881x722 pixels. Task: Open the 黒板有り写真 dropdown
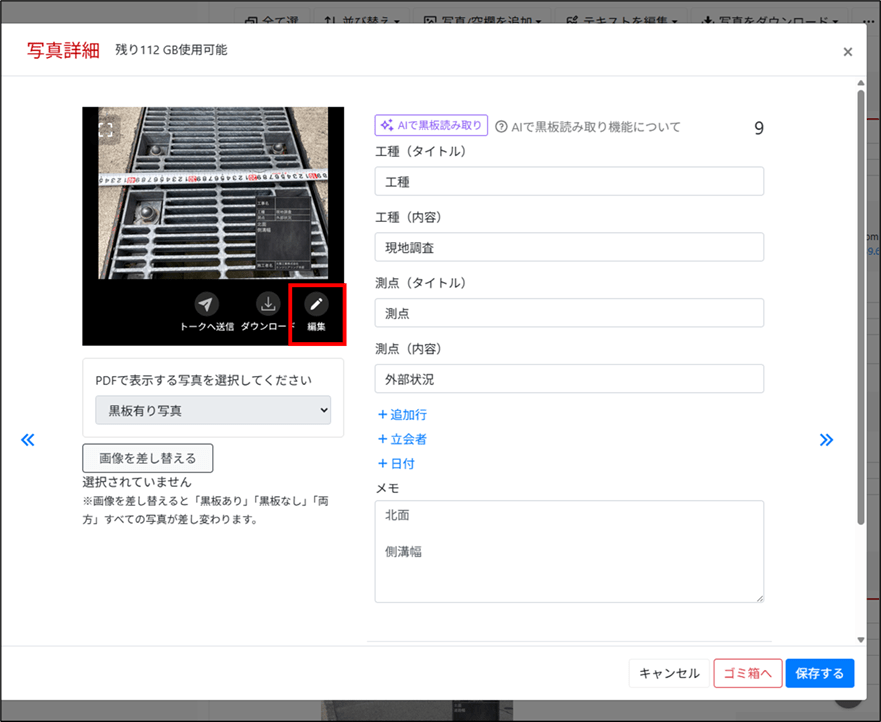(213, 410)
